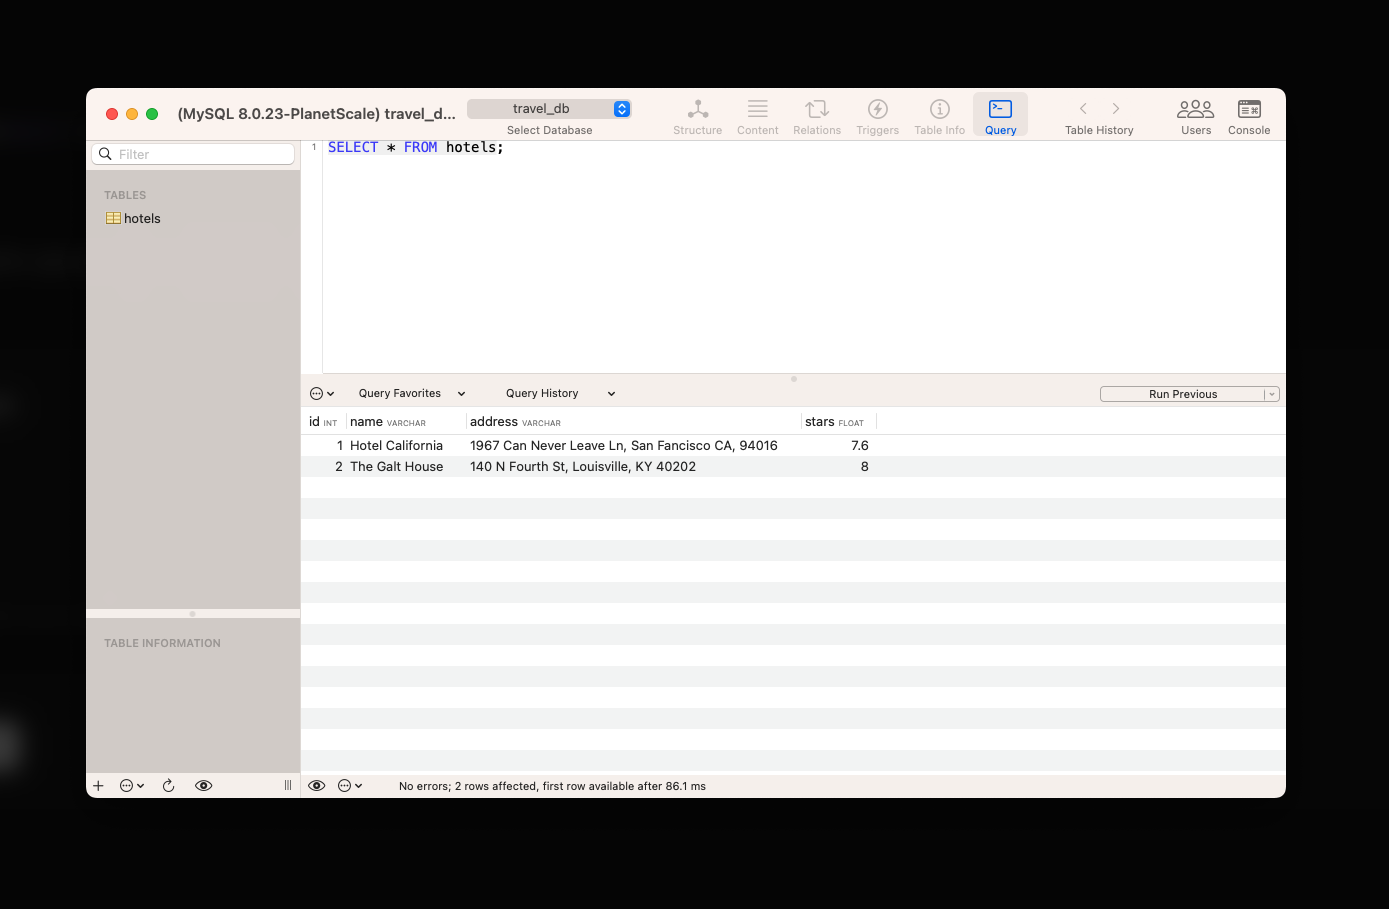Go back using the Table History arrow
1389x909 pixels.
point(1083,108)
